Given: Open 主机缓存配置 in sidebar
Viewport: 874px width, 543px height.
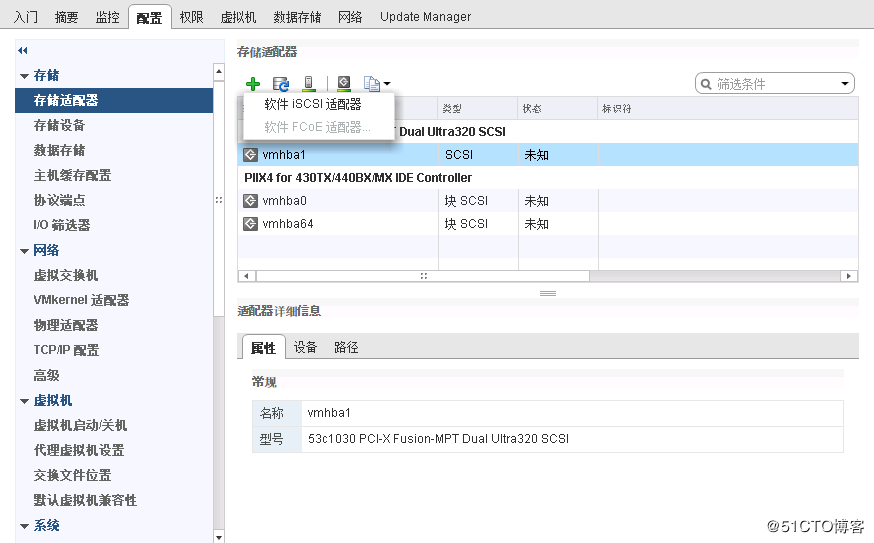Looking at the screenshot, I should point(72,175).
